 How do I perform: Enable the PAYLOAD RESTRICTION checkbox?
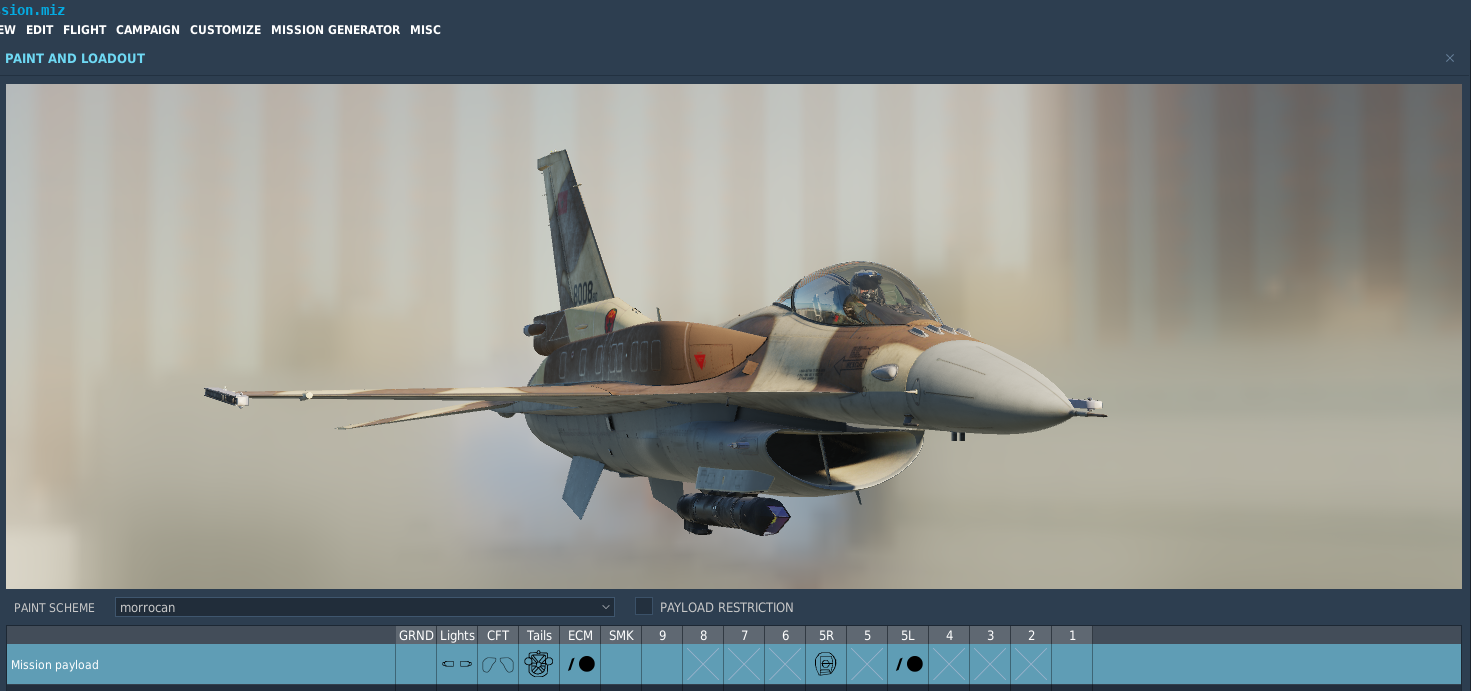click(x=643, y=606)
